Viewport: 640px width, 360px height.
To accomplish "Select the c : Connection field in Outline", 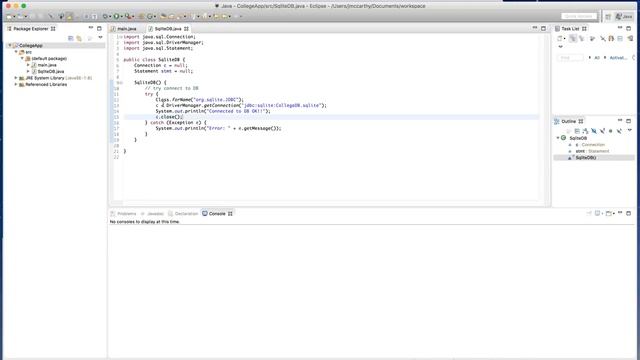I will point(590,144).
